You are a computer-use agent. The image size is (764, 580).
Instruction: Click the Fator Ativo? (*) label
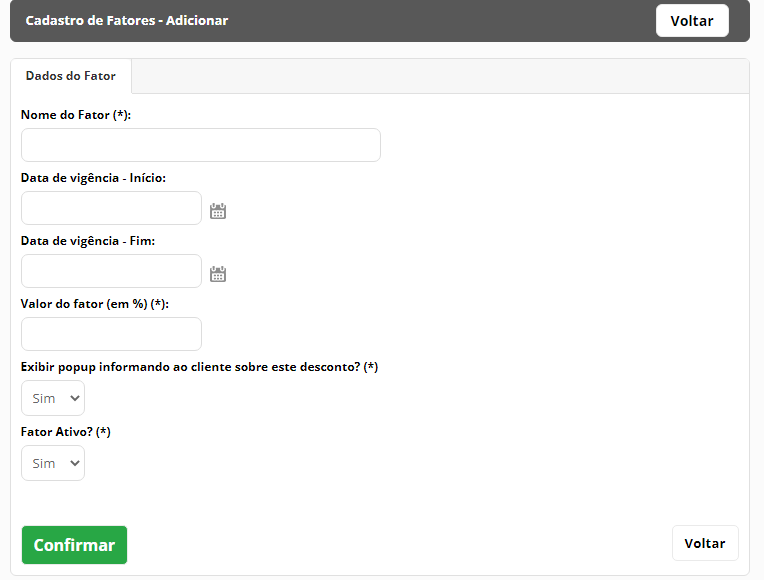(66, 432)
